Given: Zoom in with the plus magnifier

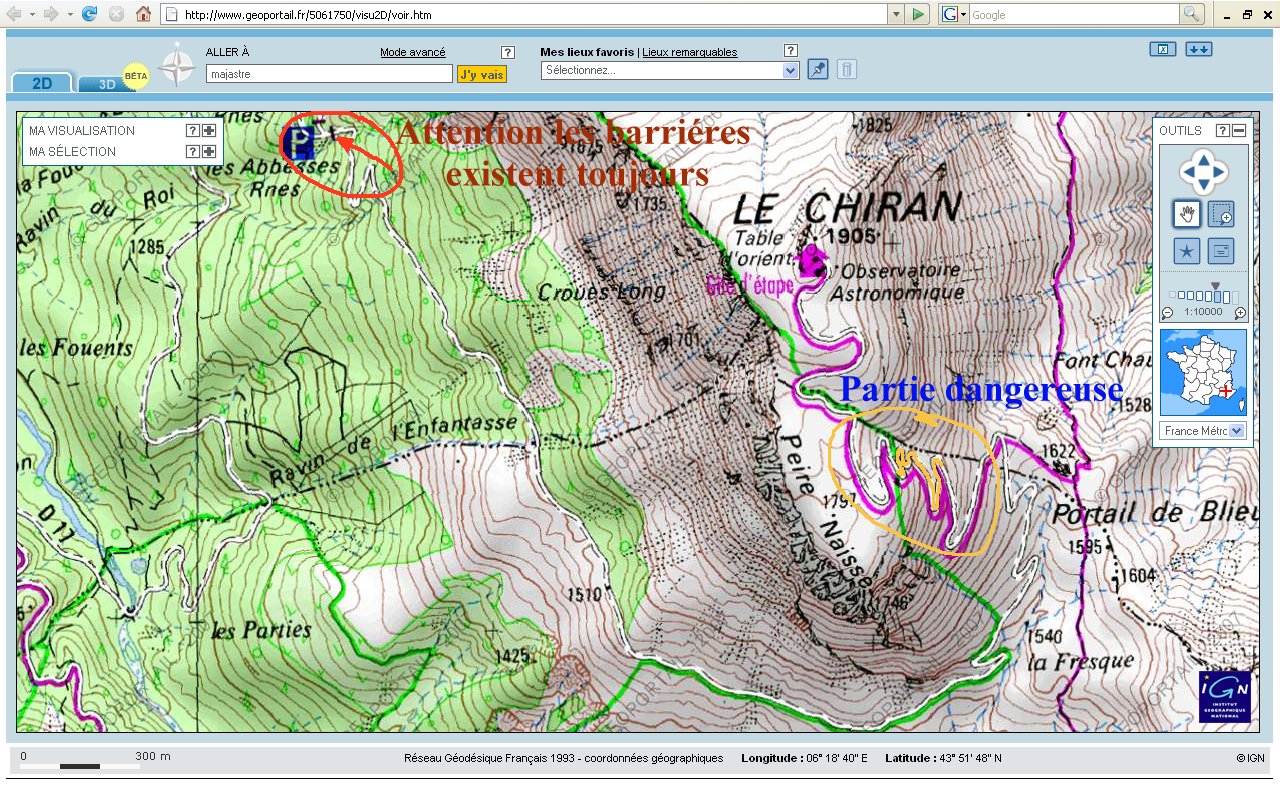Looking at the screenshot, I should pos(1240,313).
